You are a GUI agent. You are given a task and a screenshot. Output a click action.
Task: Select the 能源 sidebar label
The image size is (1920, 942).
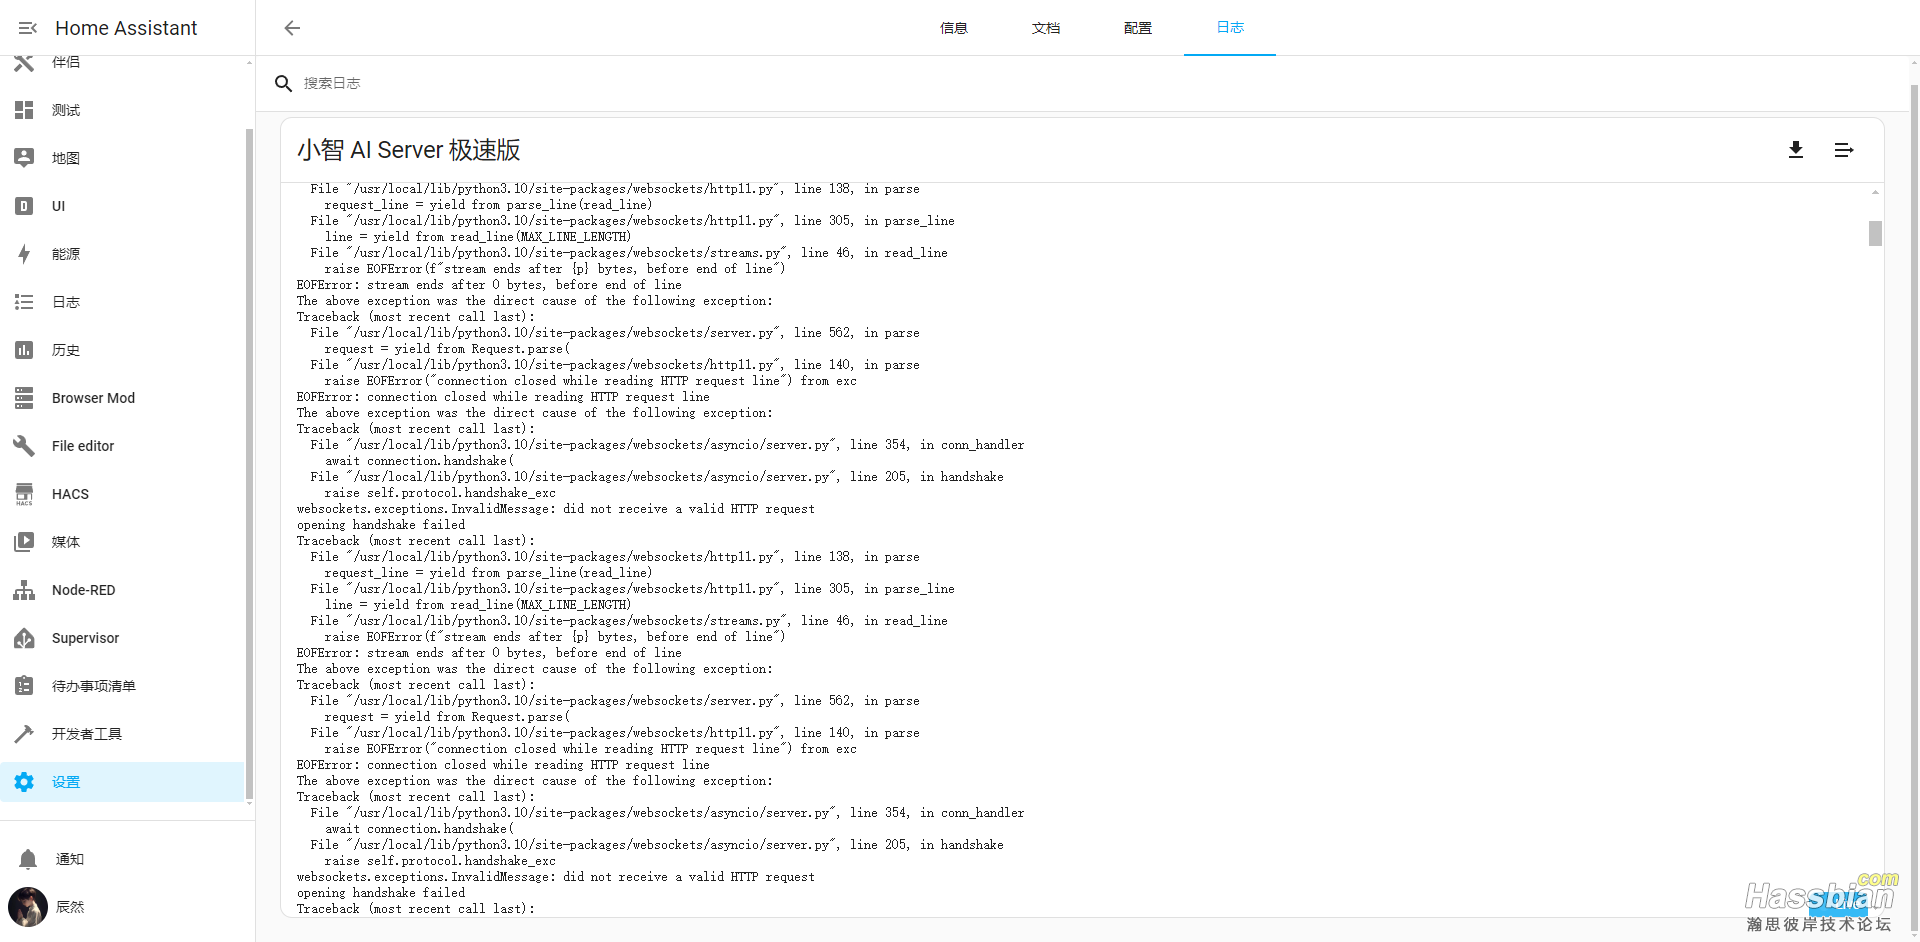(x=66, y=254)
